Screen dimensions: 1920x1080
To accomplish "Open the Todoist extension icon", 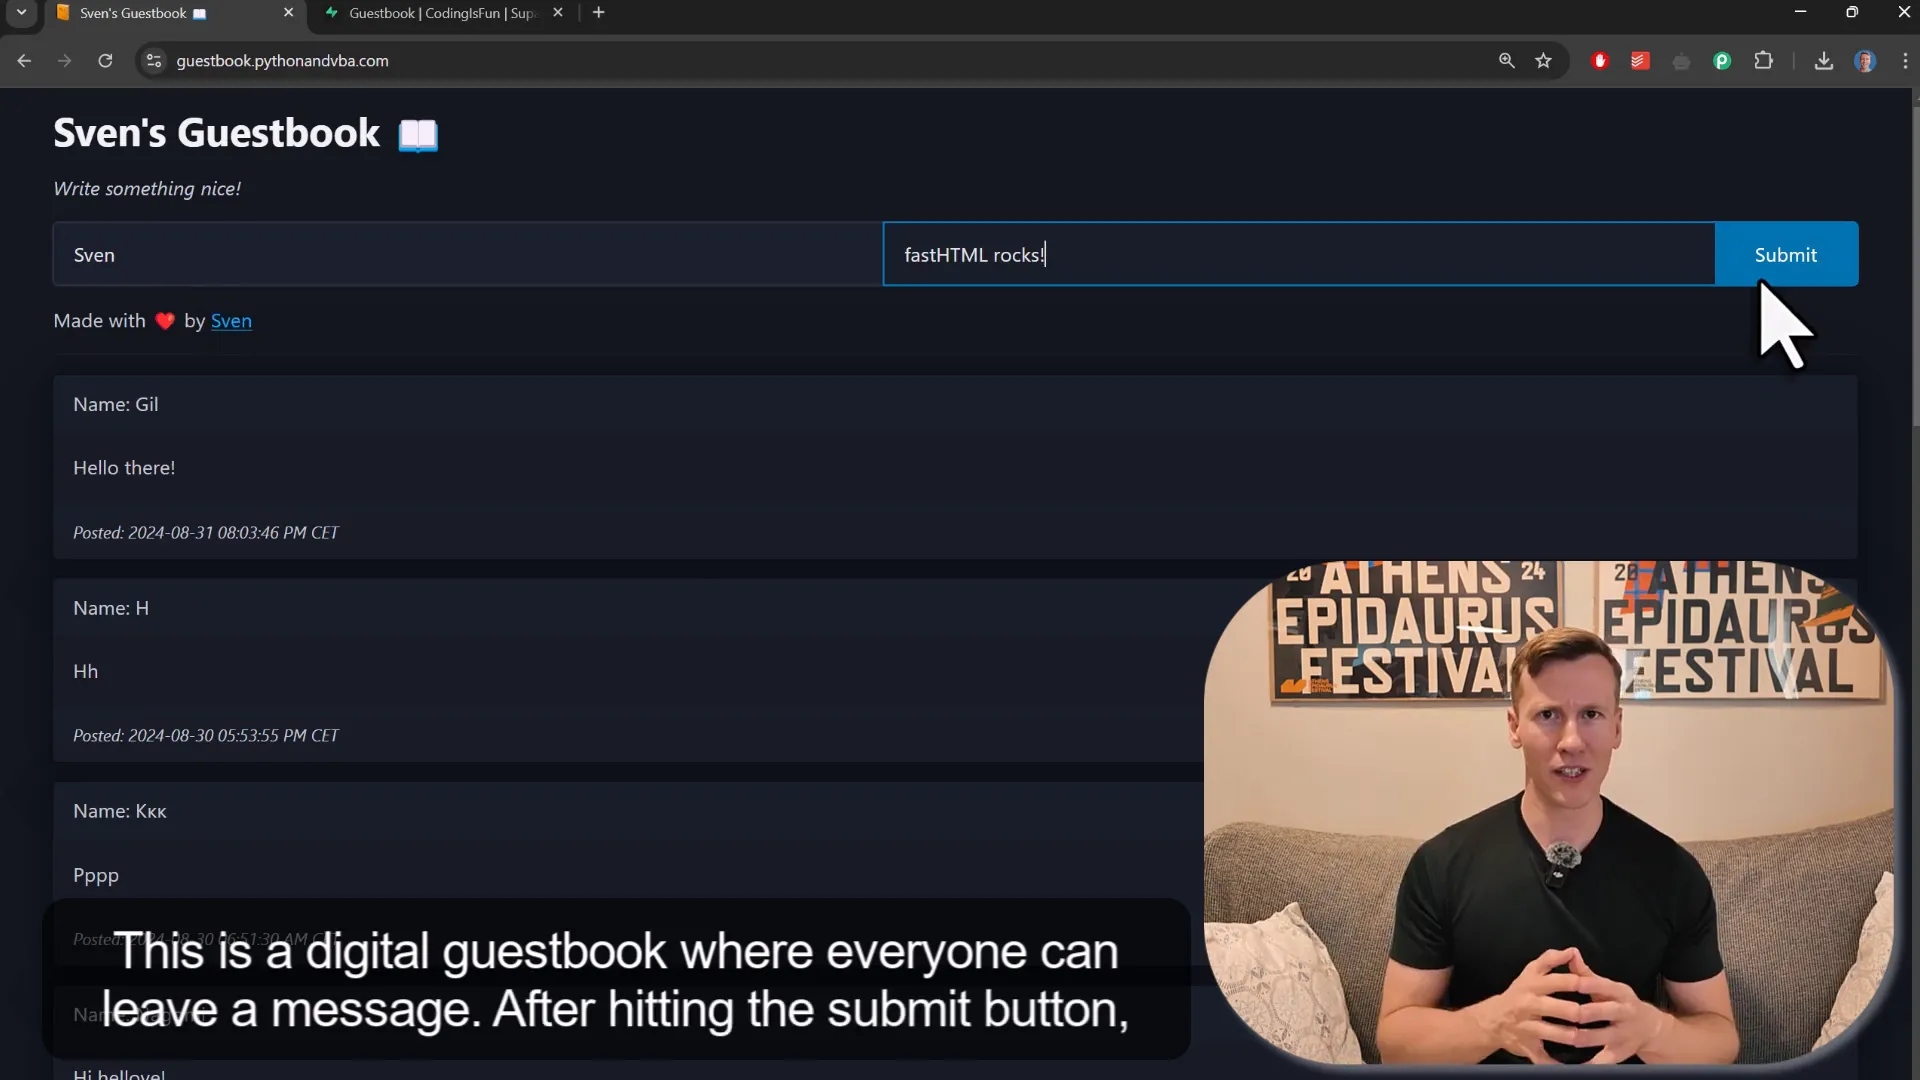I will pos(1639,61).
